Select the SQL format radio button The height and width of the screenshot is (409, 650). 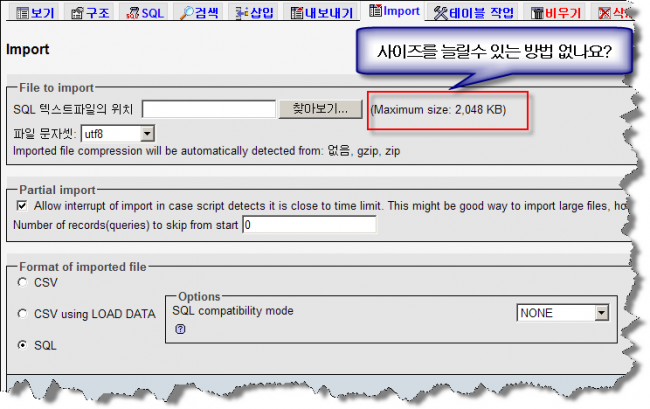[x=22, y=345]
